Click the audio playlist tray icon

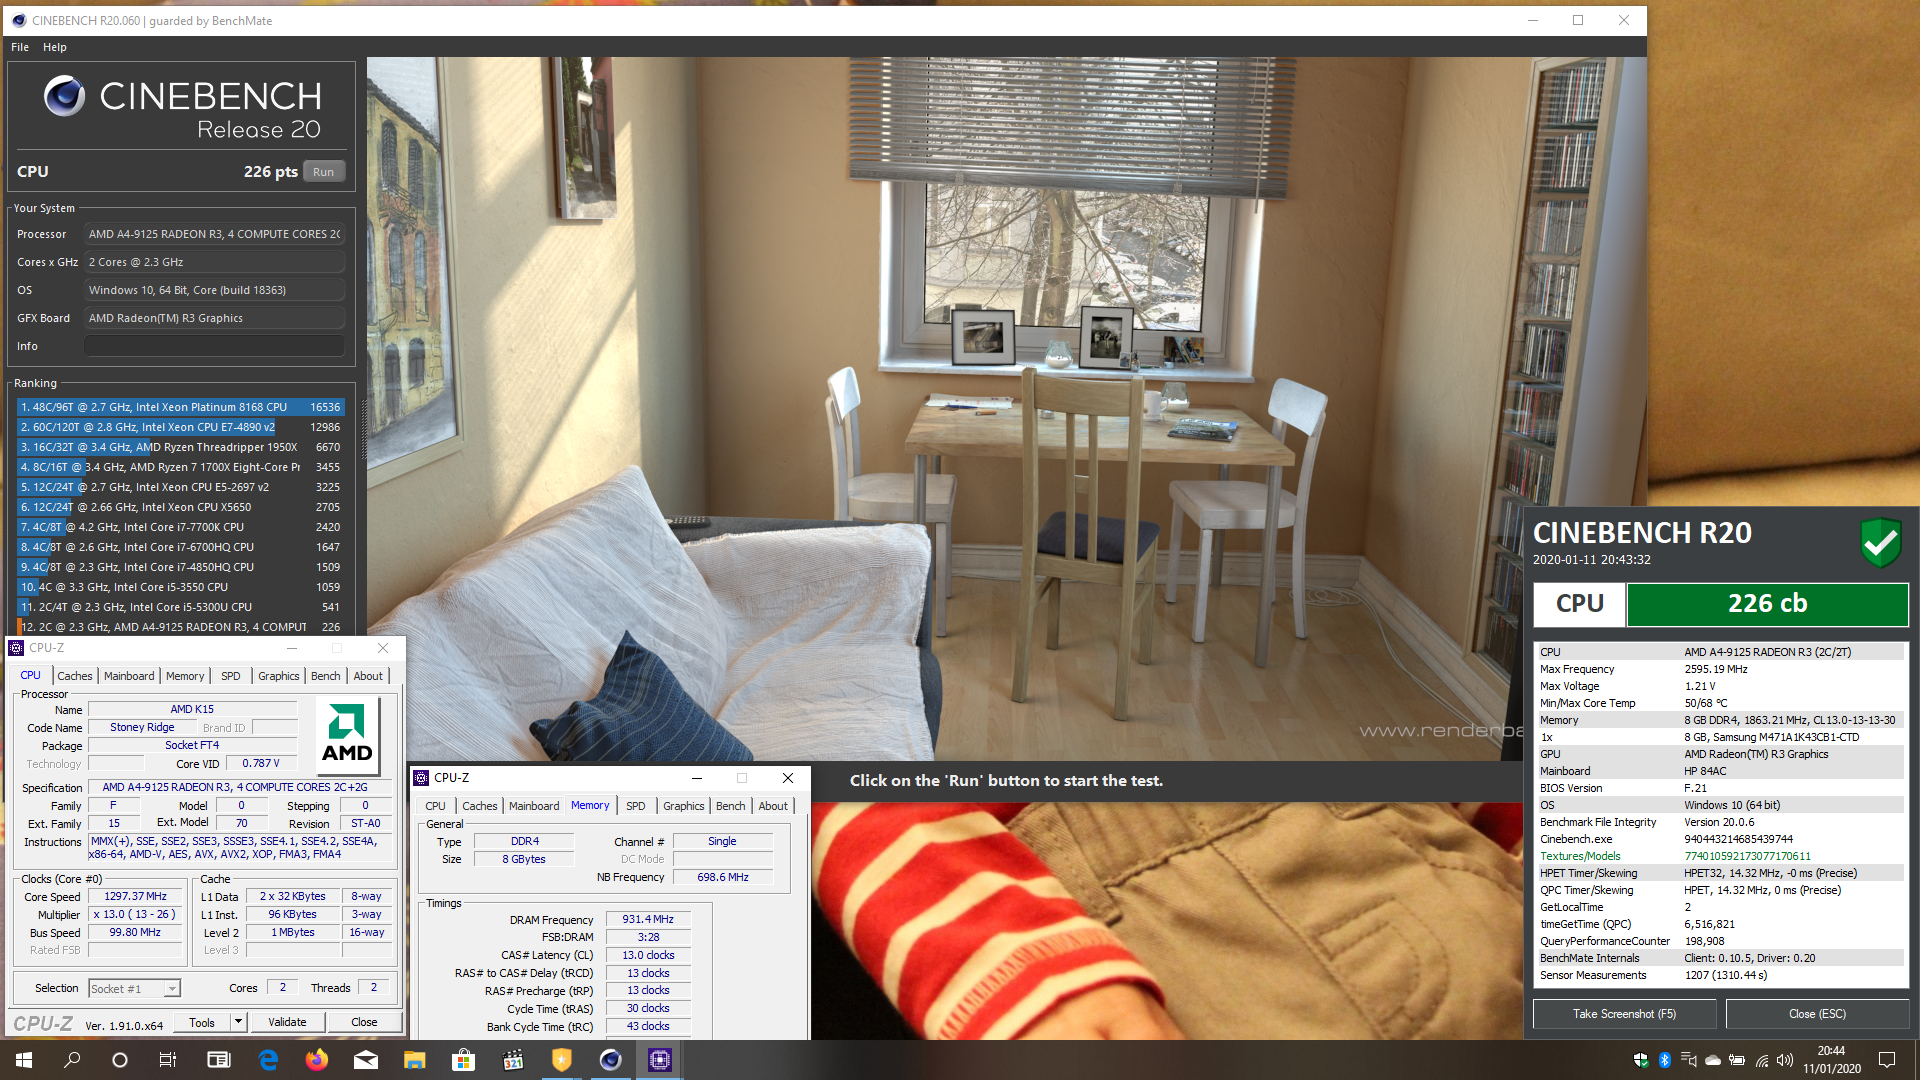point(1689,1060)
